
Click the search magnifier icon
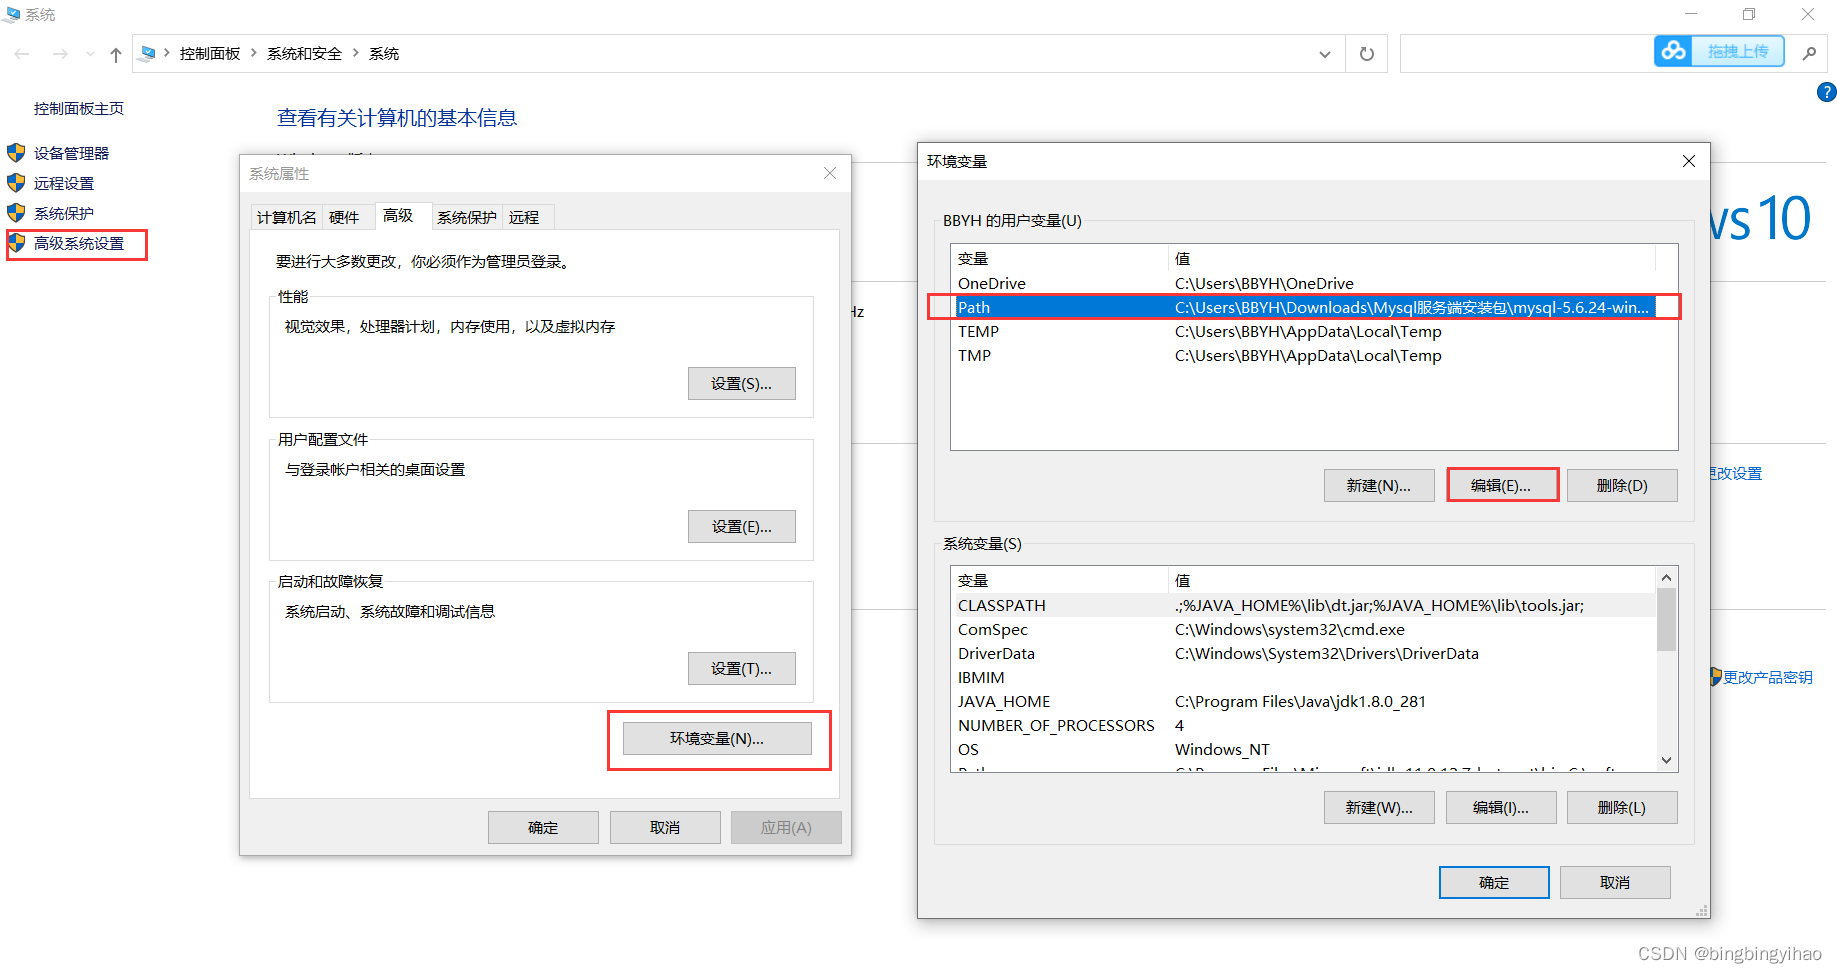[1809, 54]
